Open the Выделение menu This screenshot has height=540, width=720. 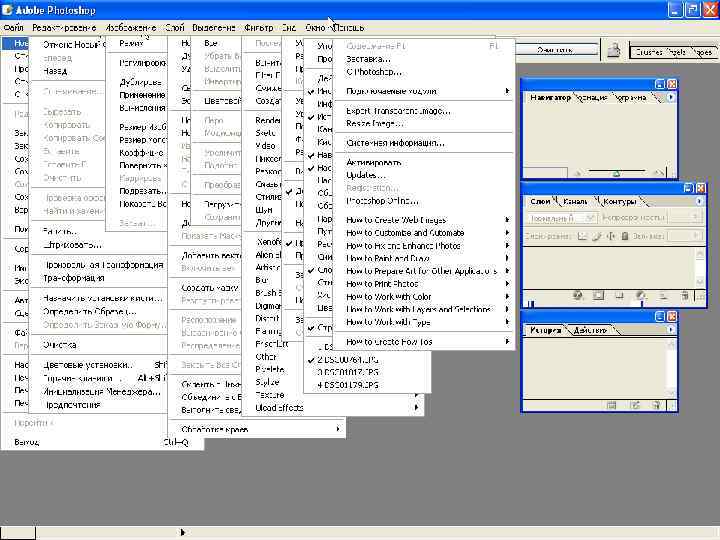214,28
